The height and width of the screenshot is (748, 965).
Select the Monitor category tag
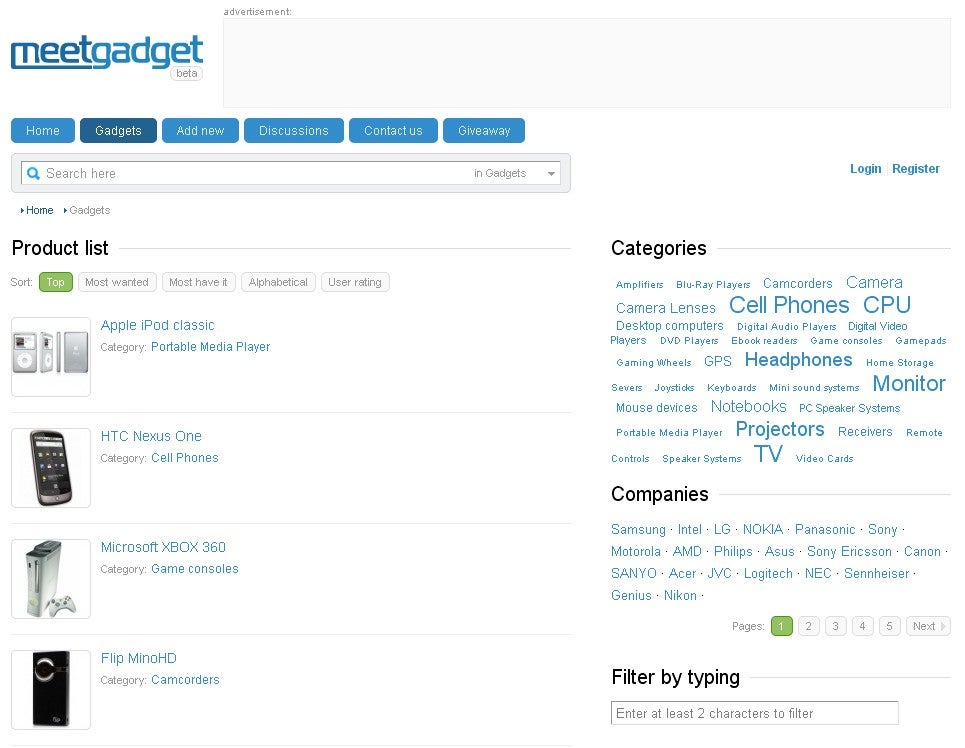[909, 384]
